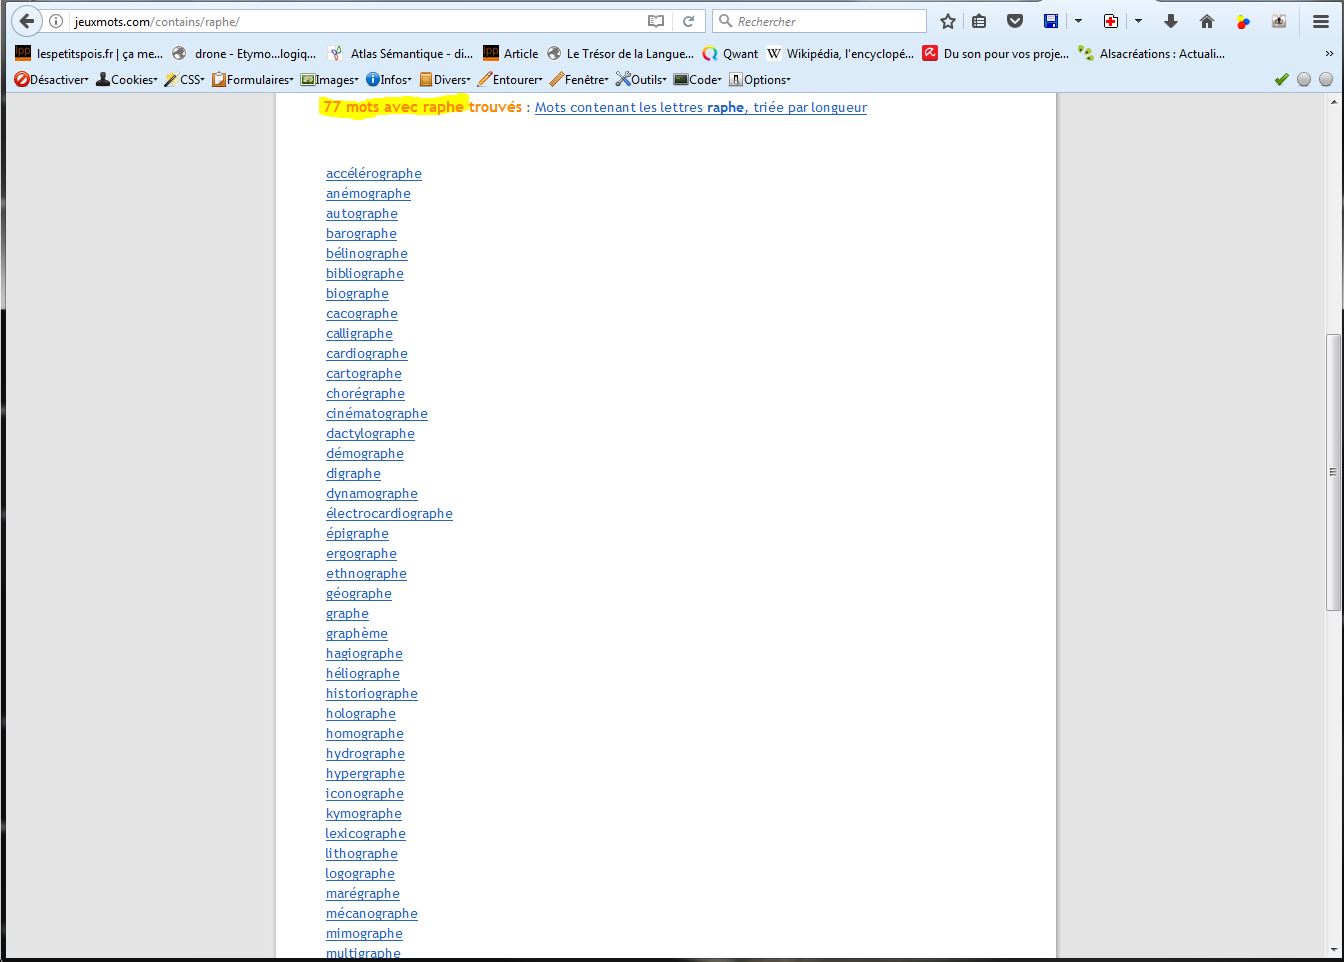Bookmark this page with the star icon
Image resolution: width=1344 pixels, height=962 pixels.
tap(948, 21)
